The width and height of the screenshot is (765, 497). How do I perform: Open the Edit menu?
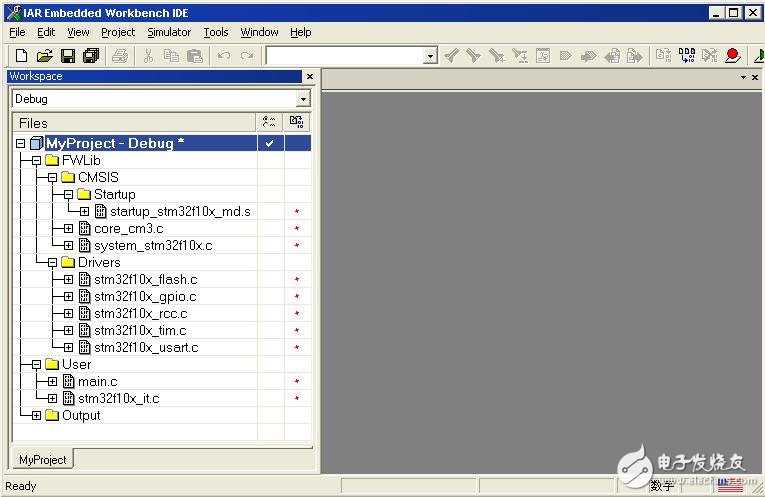tap(46, 32)
